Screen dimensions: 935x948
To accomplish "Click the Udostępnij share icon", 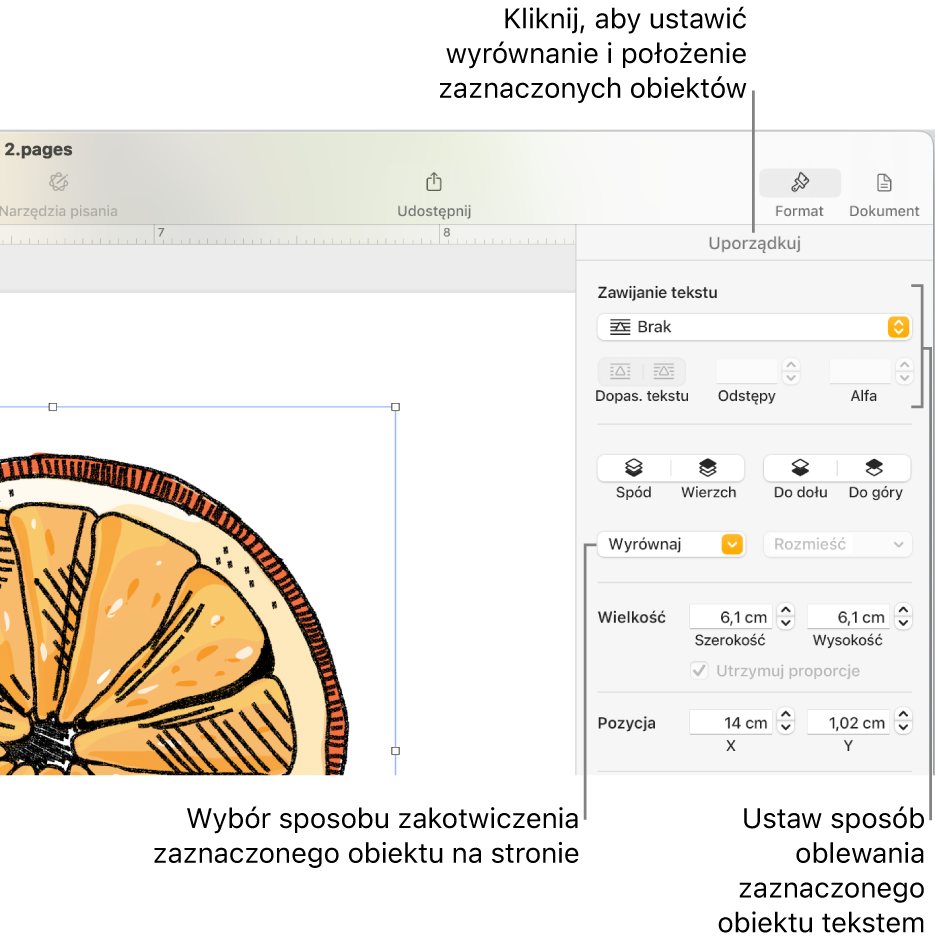I will (434, 182).
